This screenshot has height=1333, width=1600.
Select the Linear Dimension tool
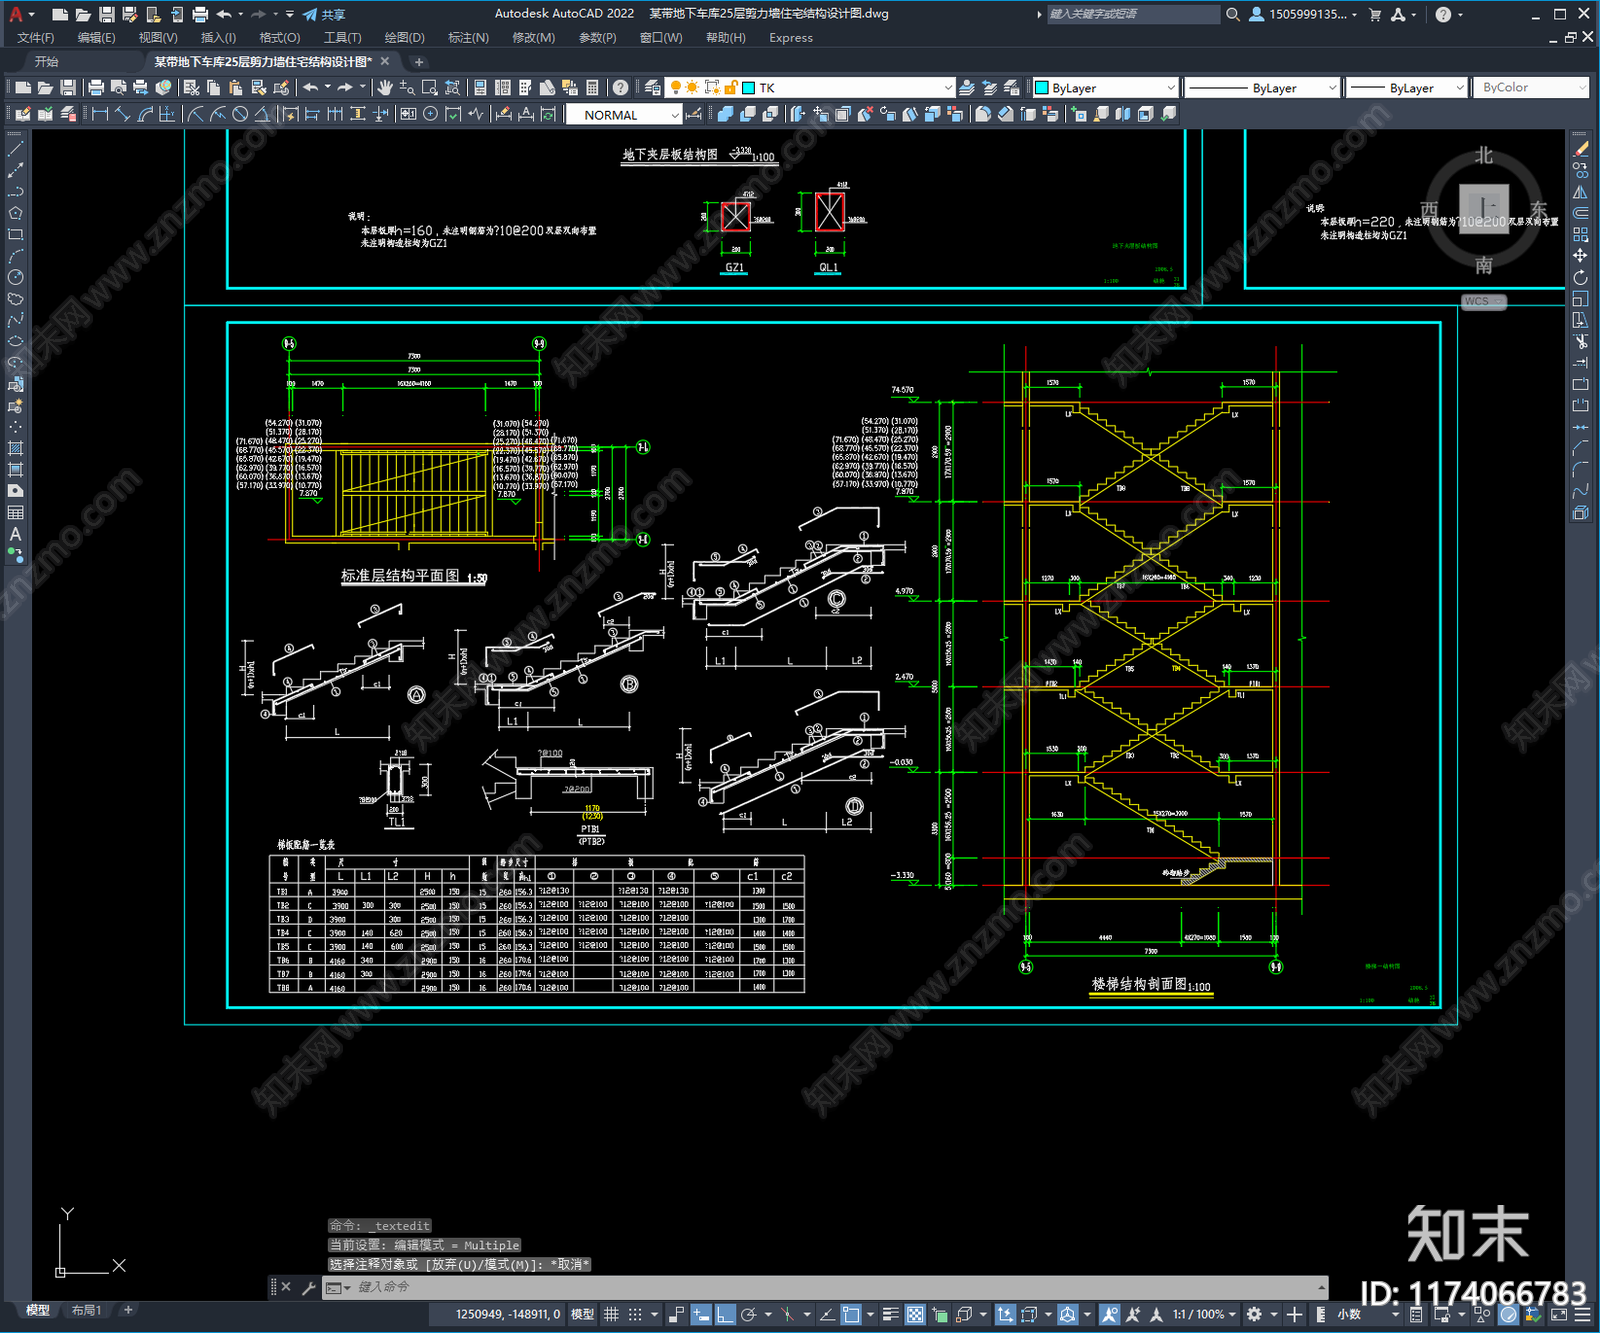[x=100, y=114]
